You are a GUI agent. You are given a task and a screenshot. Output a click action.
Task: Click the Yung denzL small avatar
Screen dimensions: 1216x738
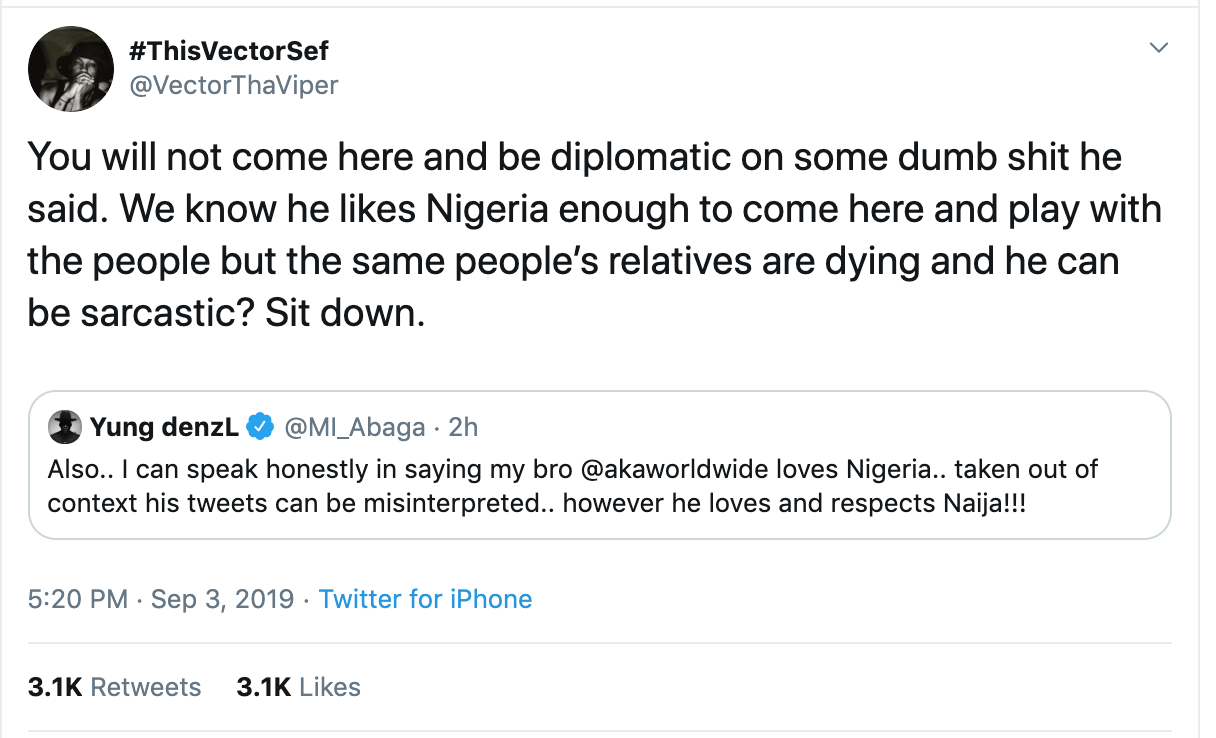[x=64, y=428]
